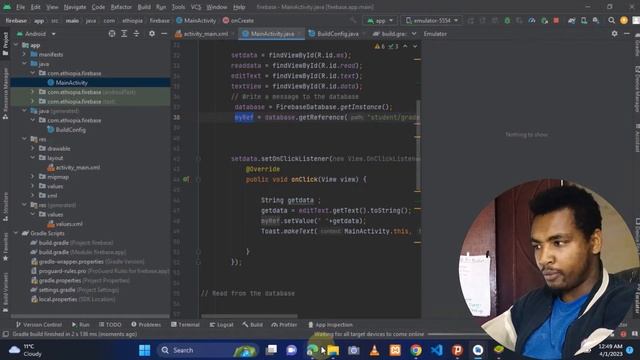Open VLC media player from taskbar
The image size is (640, 360).
tap(374, 350)
